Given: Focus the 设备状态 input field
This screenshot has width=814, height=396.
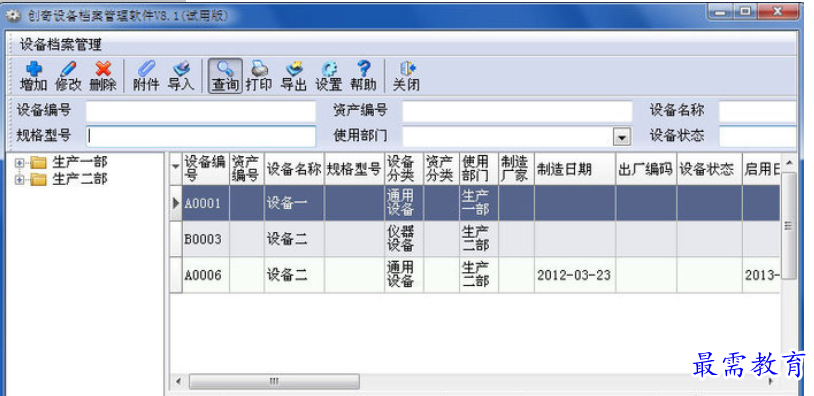Looking at the screenshot, I should click(x=757, y=136).
